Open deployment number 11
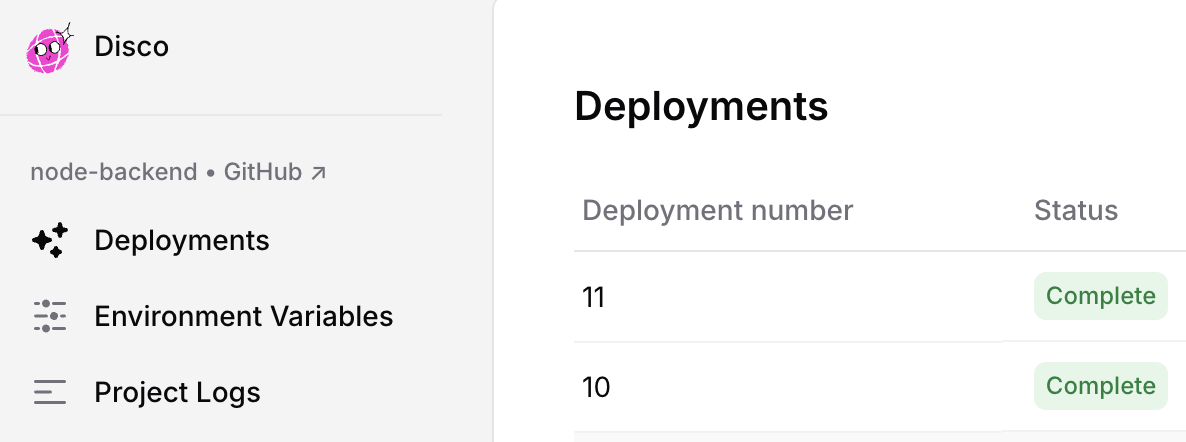Screen dimensions: 1186x442 click(594, 297)
